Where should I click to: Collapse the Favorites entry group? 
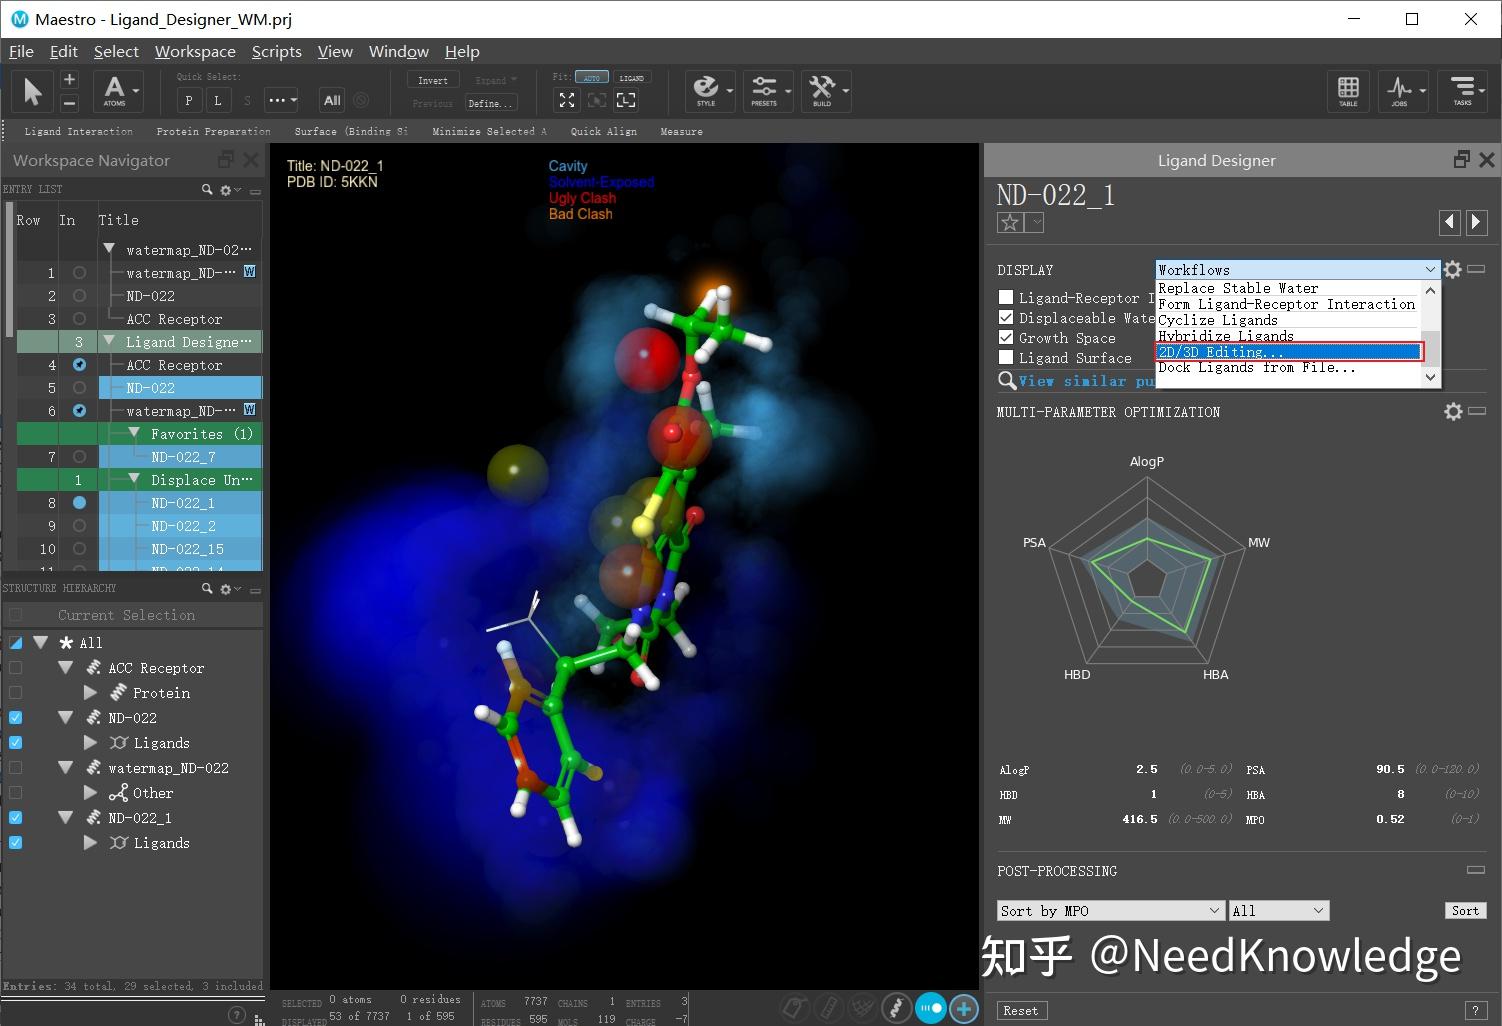pos(136,433)
